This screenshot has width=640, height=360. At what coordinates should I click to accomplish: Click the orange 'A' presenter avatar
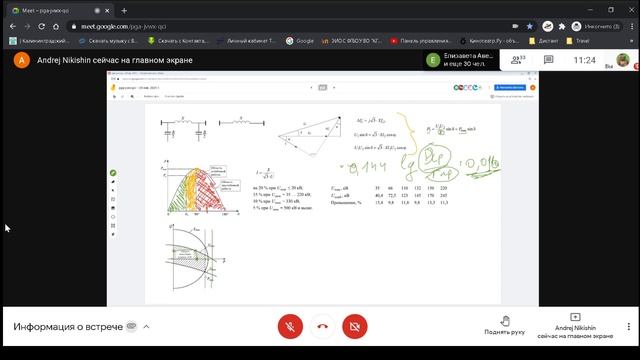point(22,60)
